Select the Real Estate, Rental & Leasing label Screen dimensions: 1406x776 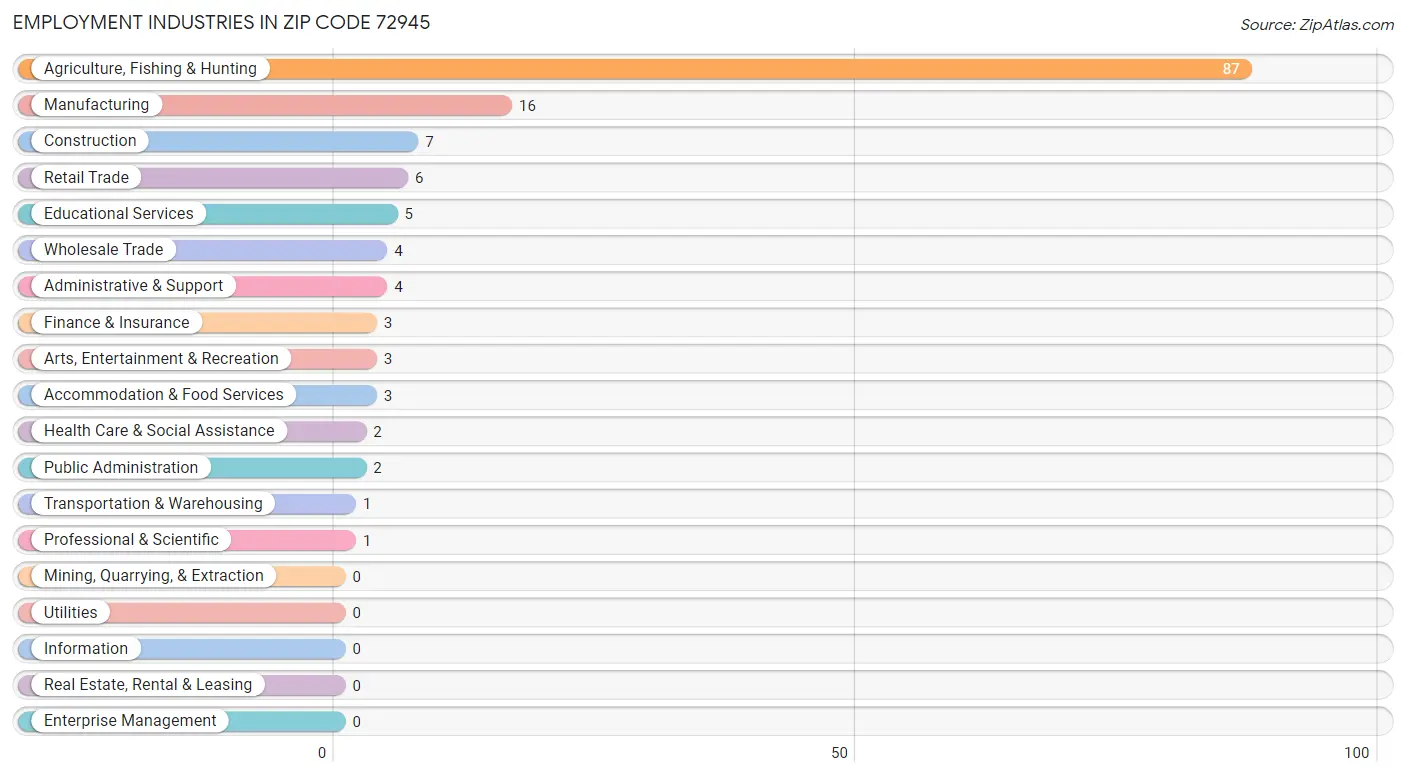tap(148, 685)
